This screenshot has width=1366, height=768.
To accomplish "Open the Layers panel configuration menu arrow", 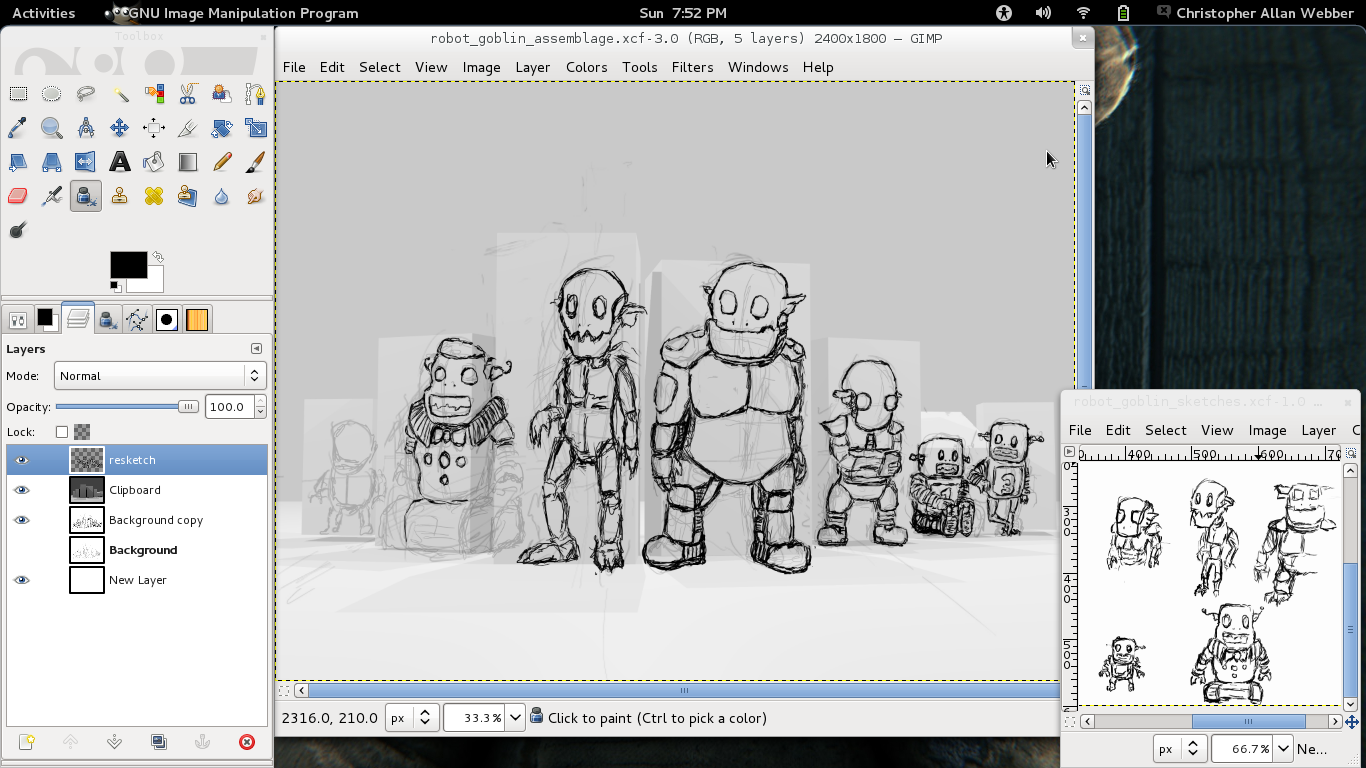I will tap(256, 349).
